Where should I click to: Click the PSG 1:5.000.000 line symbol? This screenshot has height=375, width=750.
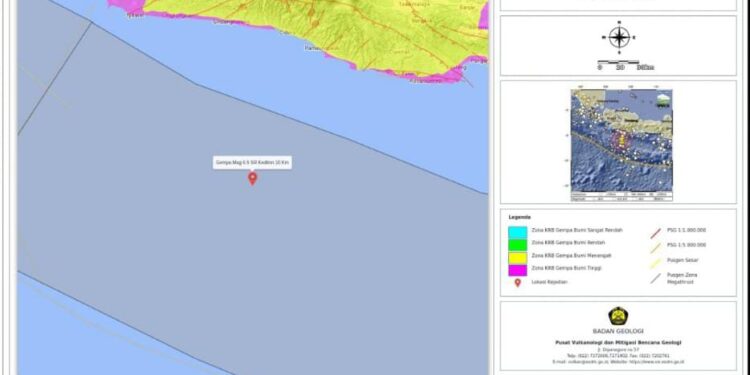coord(655,248)
